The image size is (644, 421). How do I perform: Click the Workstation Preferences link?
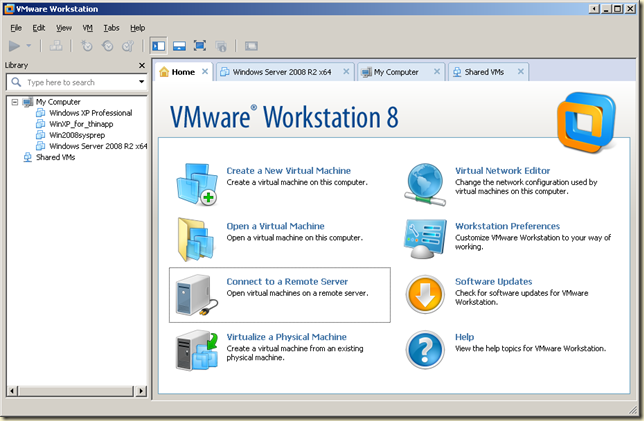tap(507, 226)
